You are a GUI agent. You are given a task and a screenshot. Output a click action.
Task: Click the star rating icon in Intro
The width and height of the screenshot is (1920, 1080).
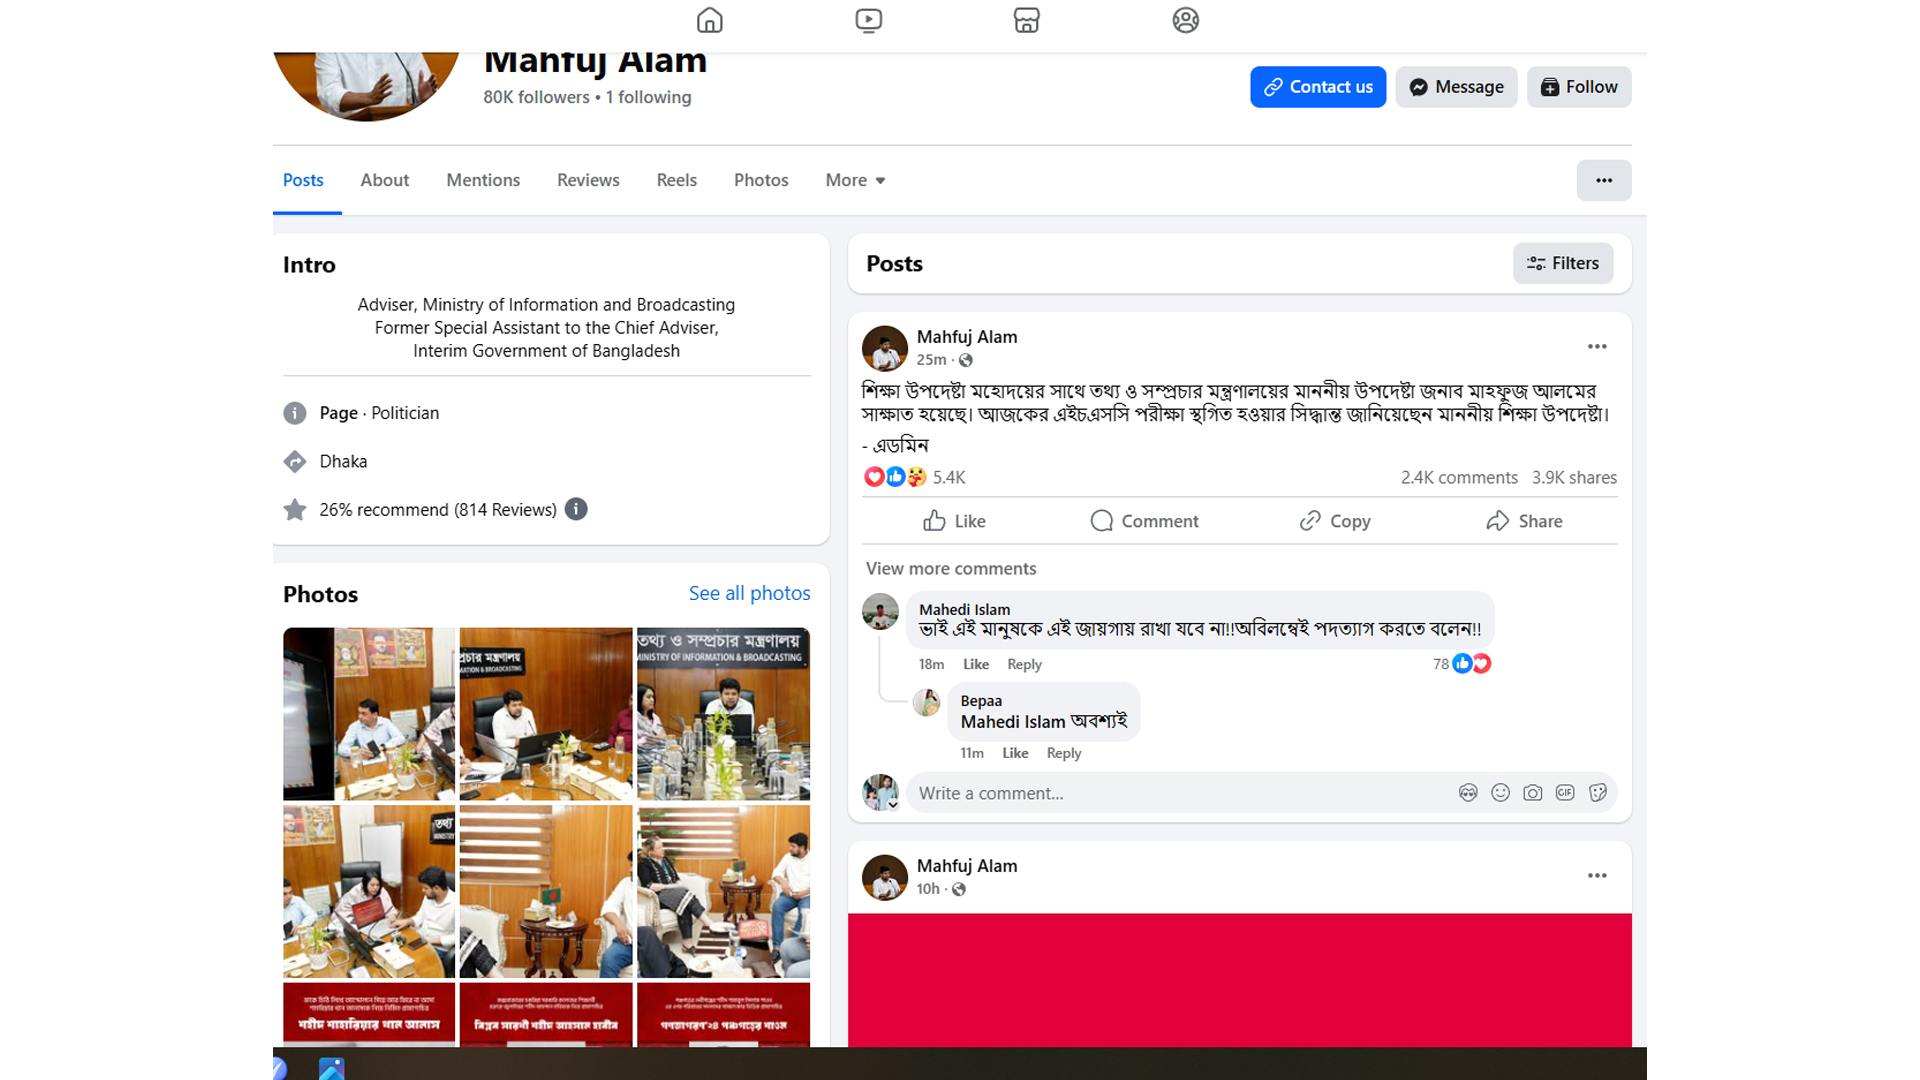[294, 510]
